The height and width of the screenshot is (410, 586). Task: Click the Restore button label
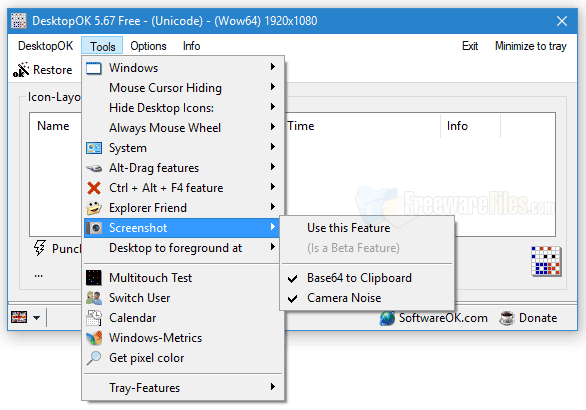pyautogui.click(x=53, y=70)
